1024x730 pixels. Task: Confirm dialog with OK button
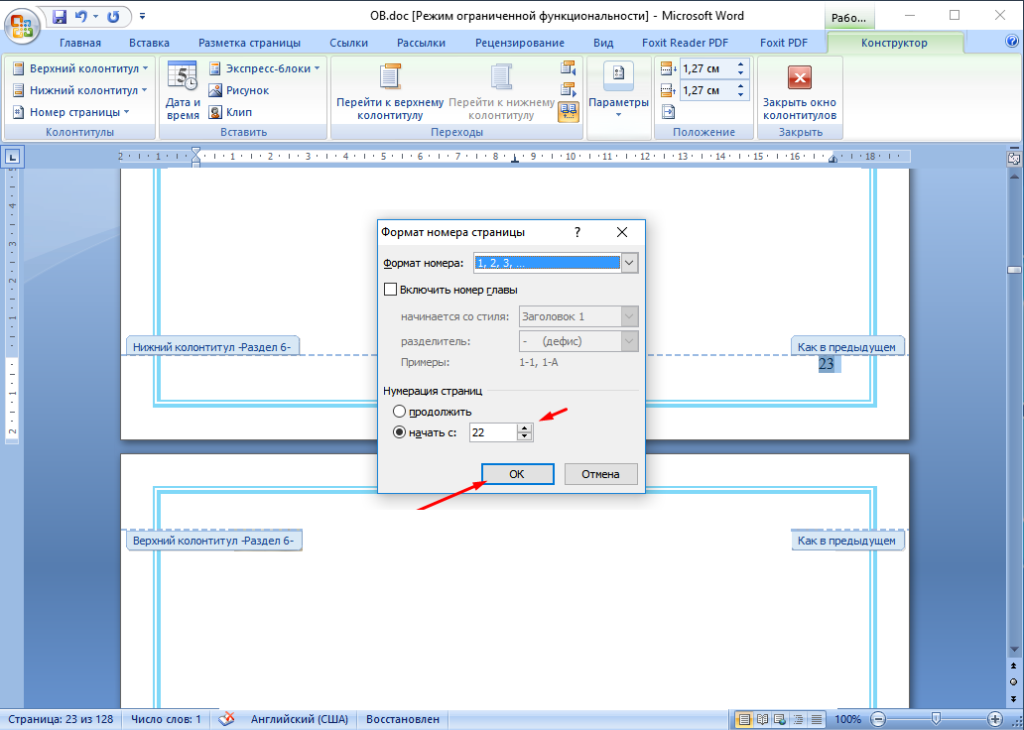tap(517, 474)
